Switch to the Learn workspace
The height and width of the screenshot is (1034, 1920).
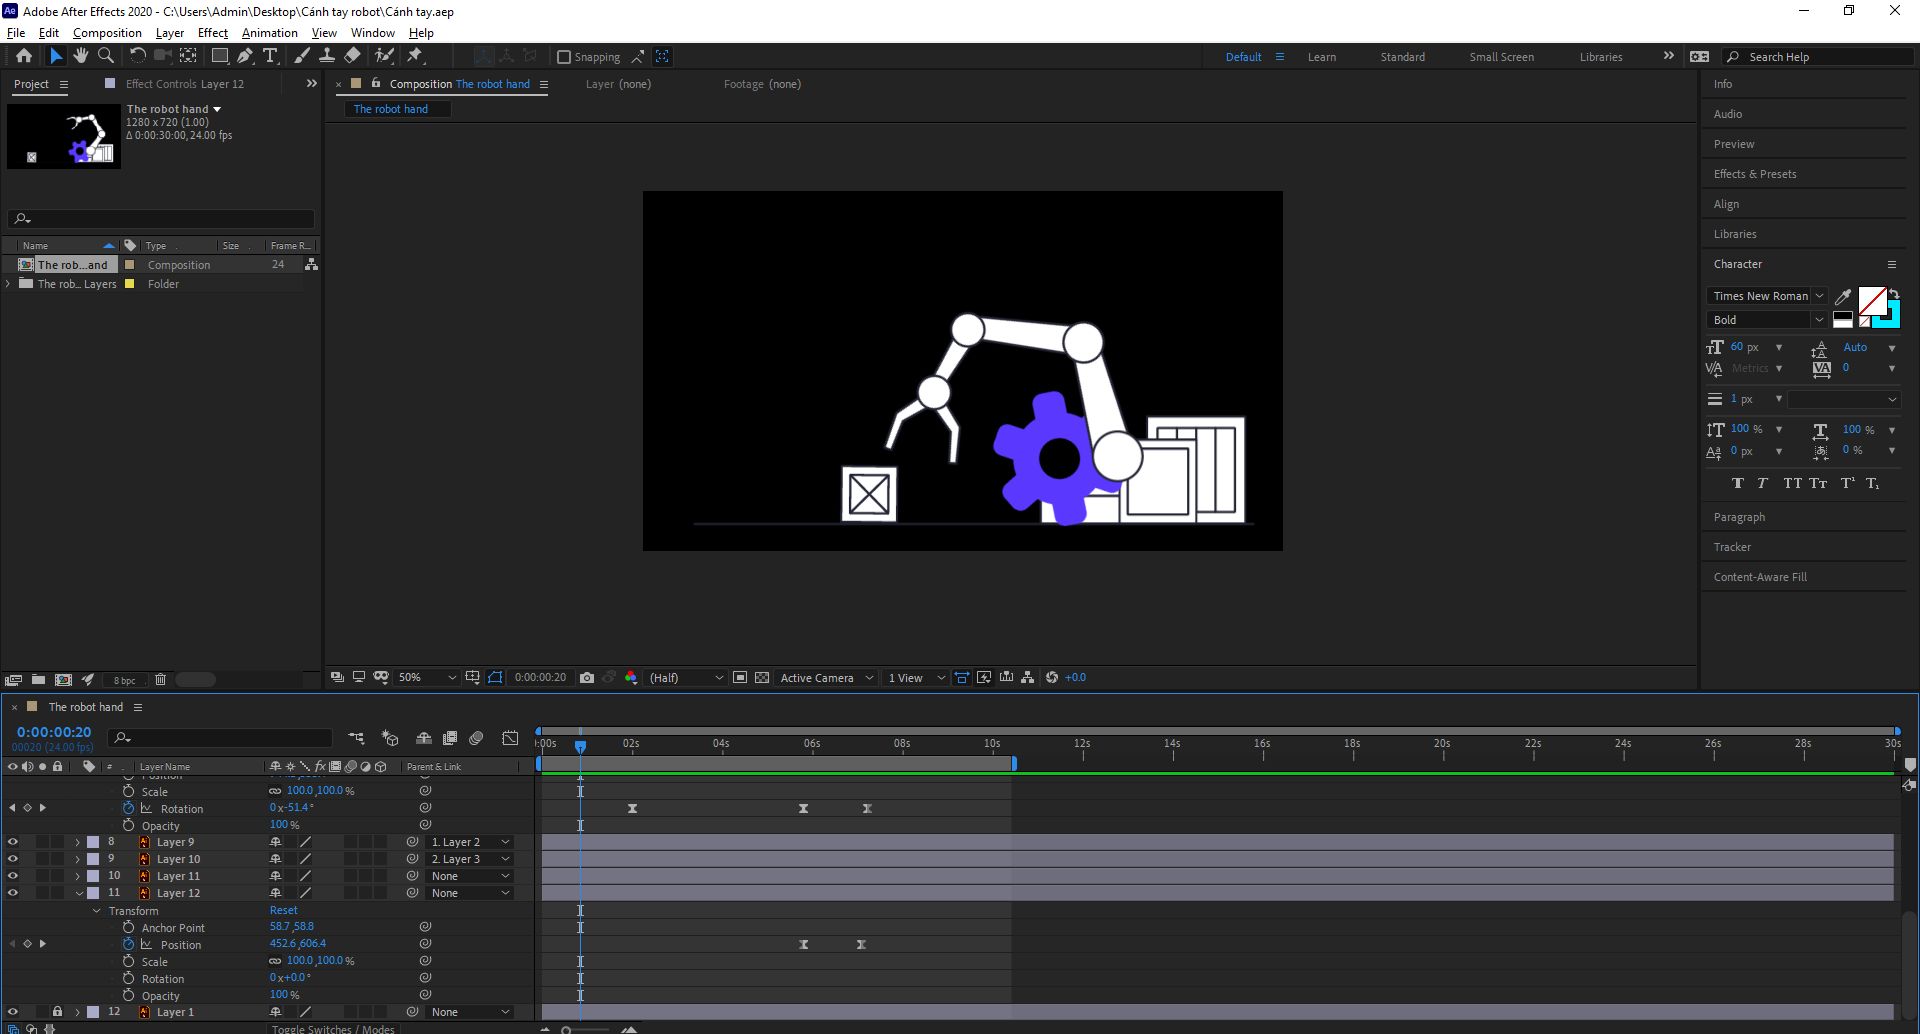pos(1321,57)
